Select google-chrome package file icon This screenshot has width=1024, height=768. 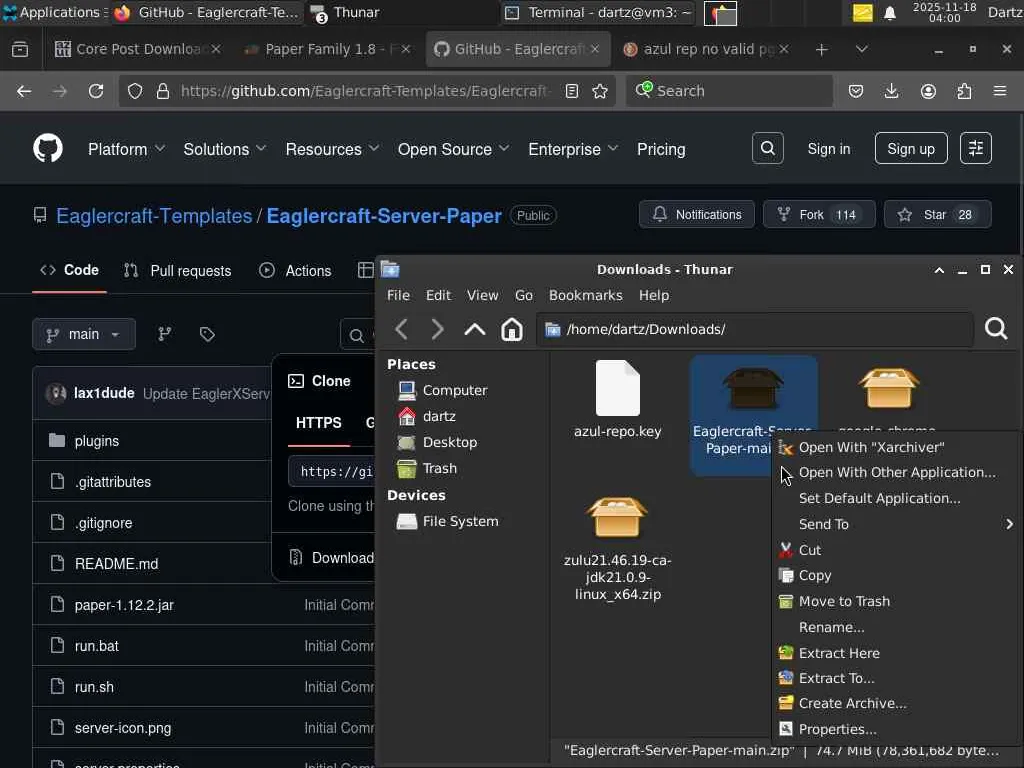point(888,388)
